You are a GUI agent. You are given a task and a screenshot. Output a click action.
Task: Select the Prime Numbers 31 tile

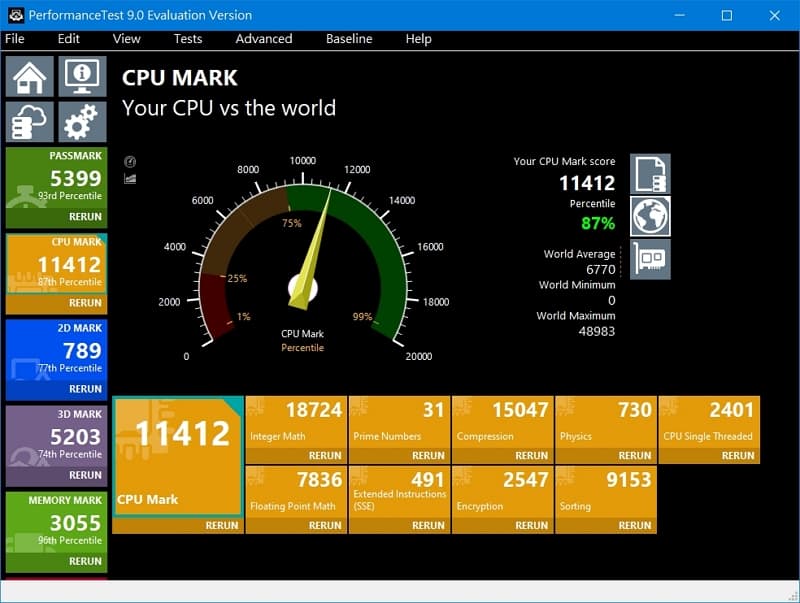click(x=399, y=422)
